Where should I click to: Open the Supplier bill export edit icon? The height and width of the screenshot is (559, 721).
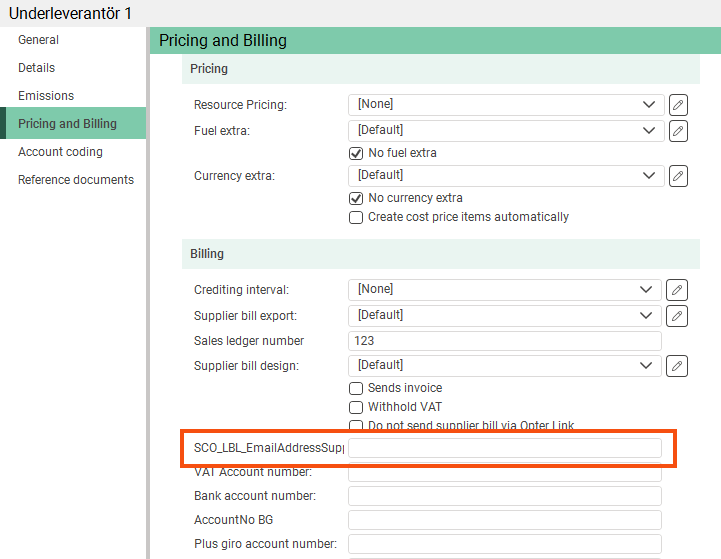pyautogui.click(x=678, y=316)
